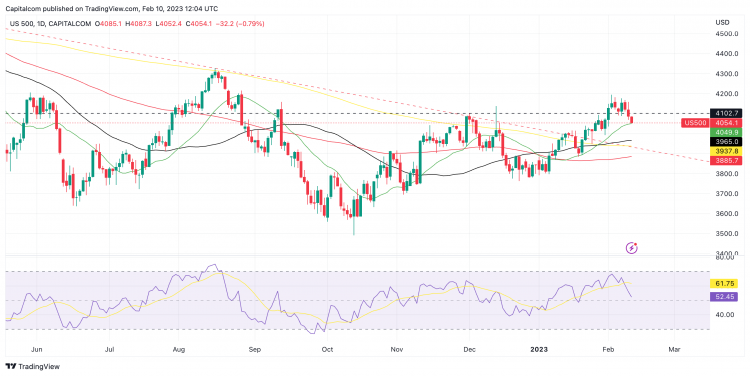Click the yellow 61.75 RSI average label
750x376 pixels.
point(724,283)
